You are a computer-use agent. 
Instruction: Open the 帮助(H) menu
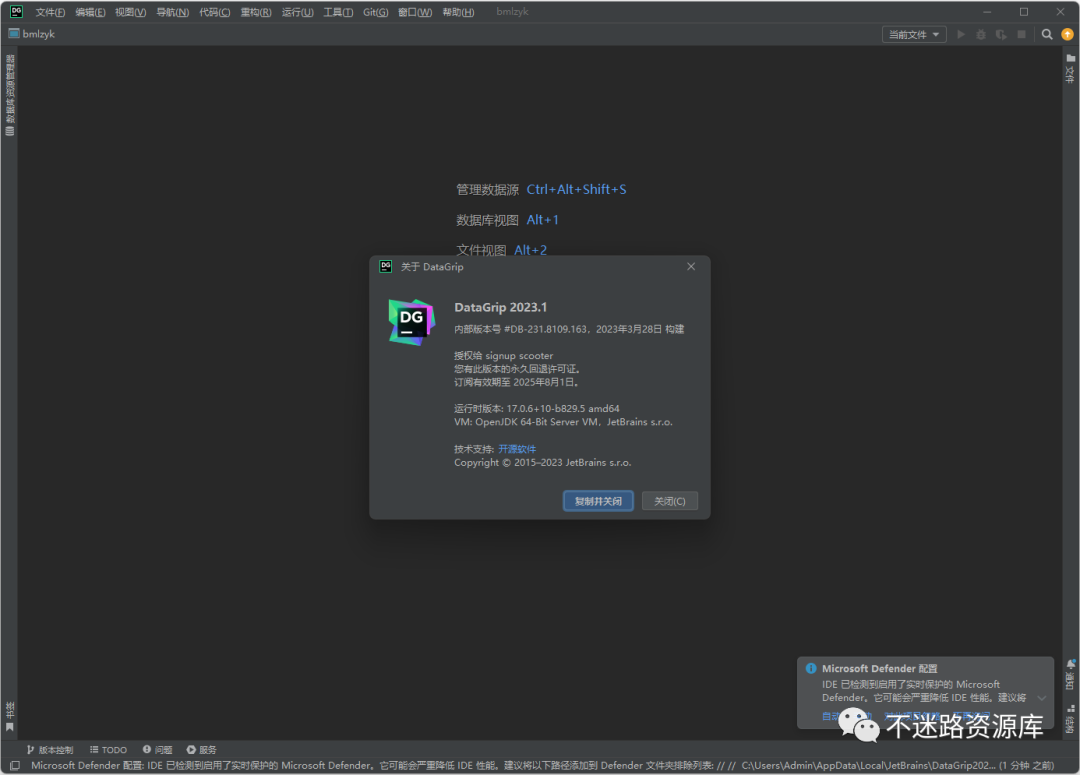458,12
